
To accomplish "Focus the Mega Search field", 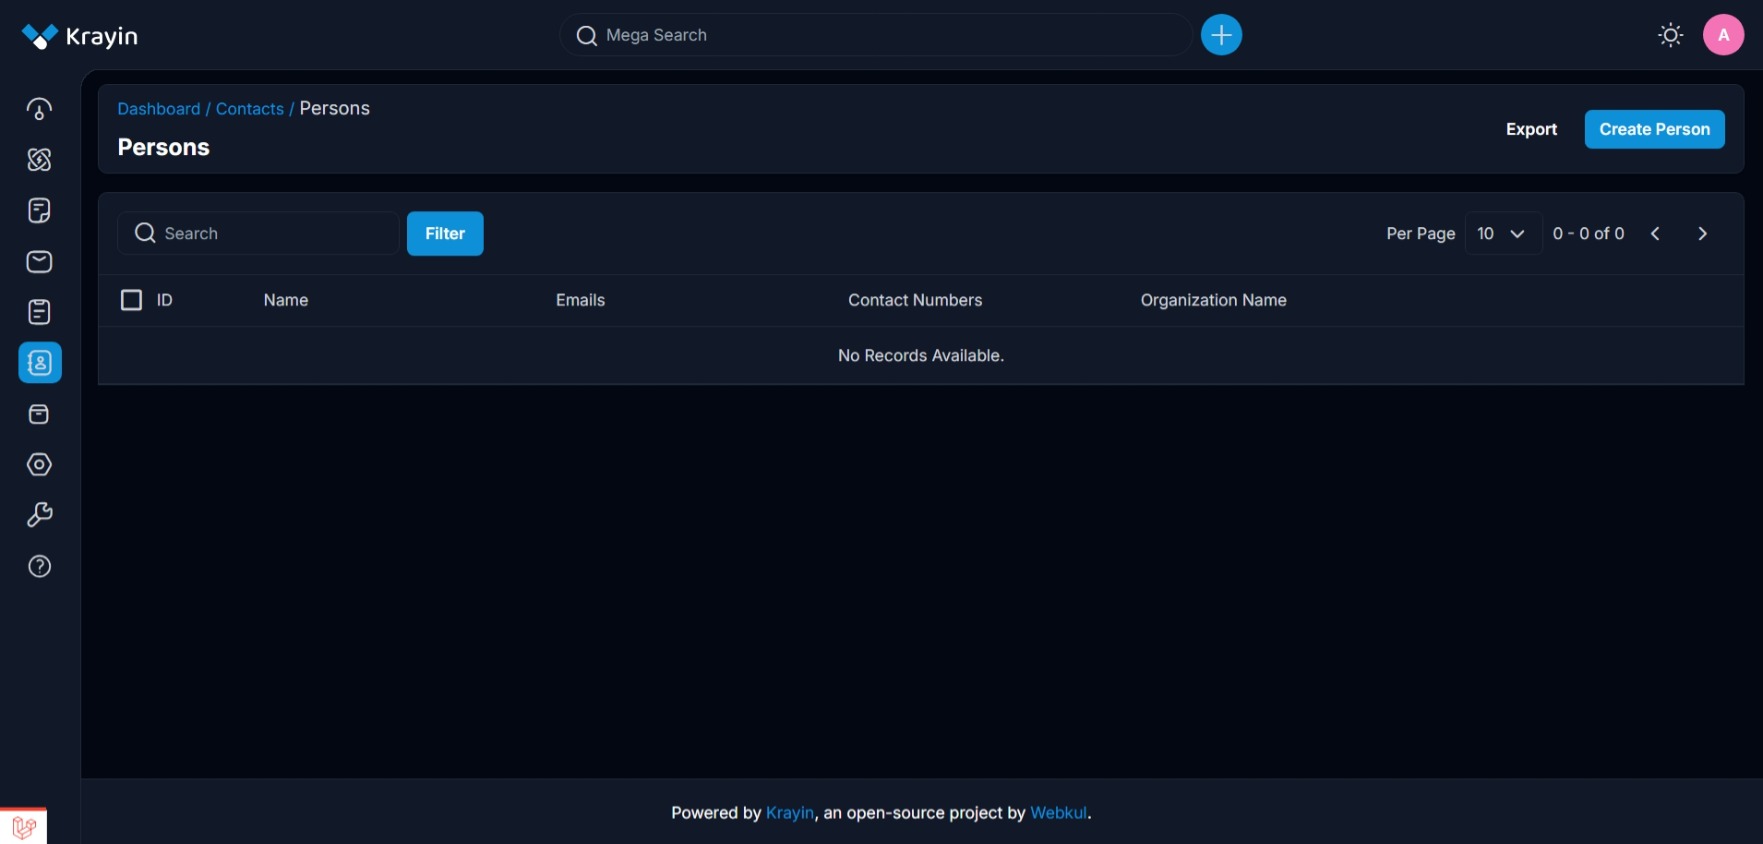I will 875,35.
